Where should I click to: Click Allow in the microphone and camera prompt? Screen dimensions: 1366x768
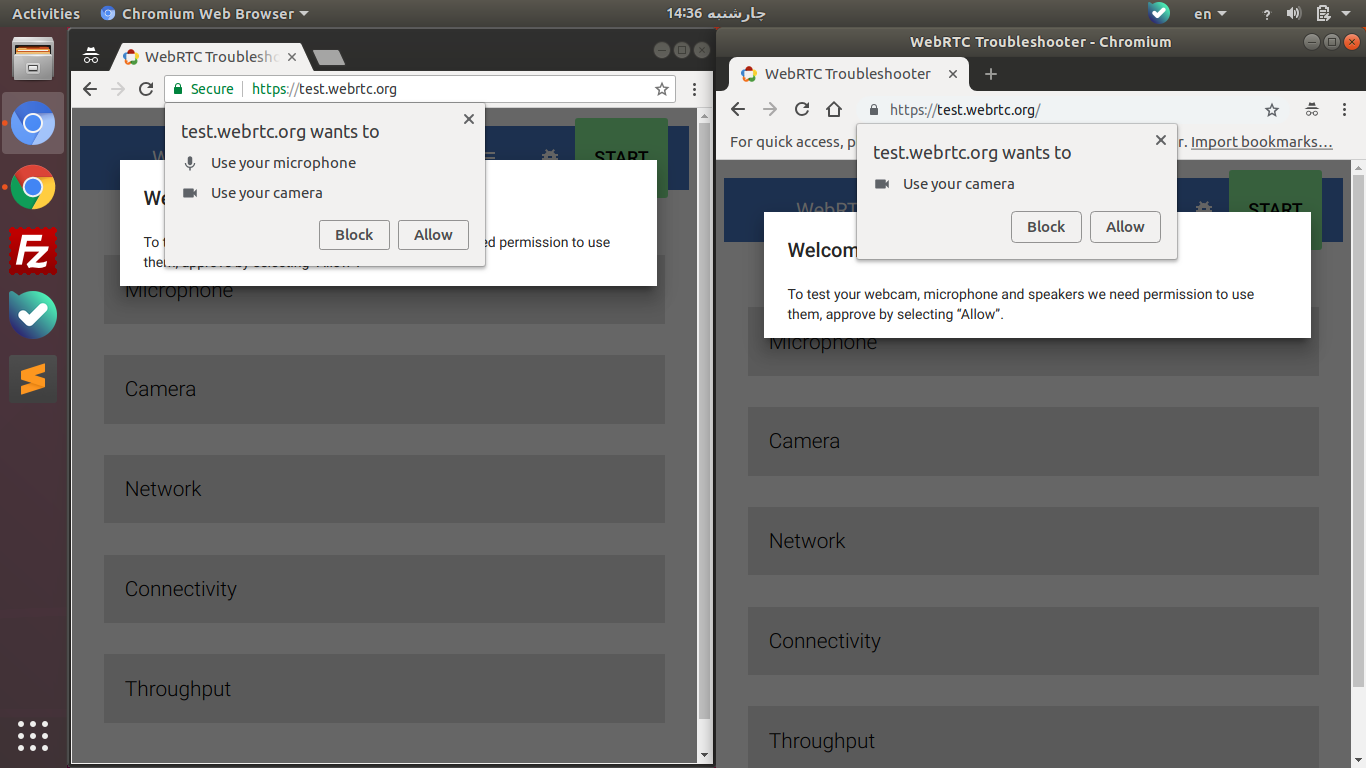[x=433, y=235]
